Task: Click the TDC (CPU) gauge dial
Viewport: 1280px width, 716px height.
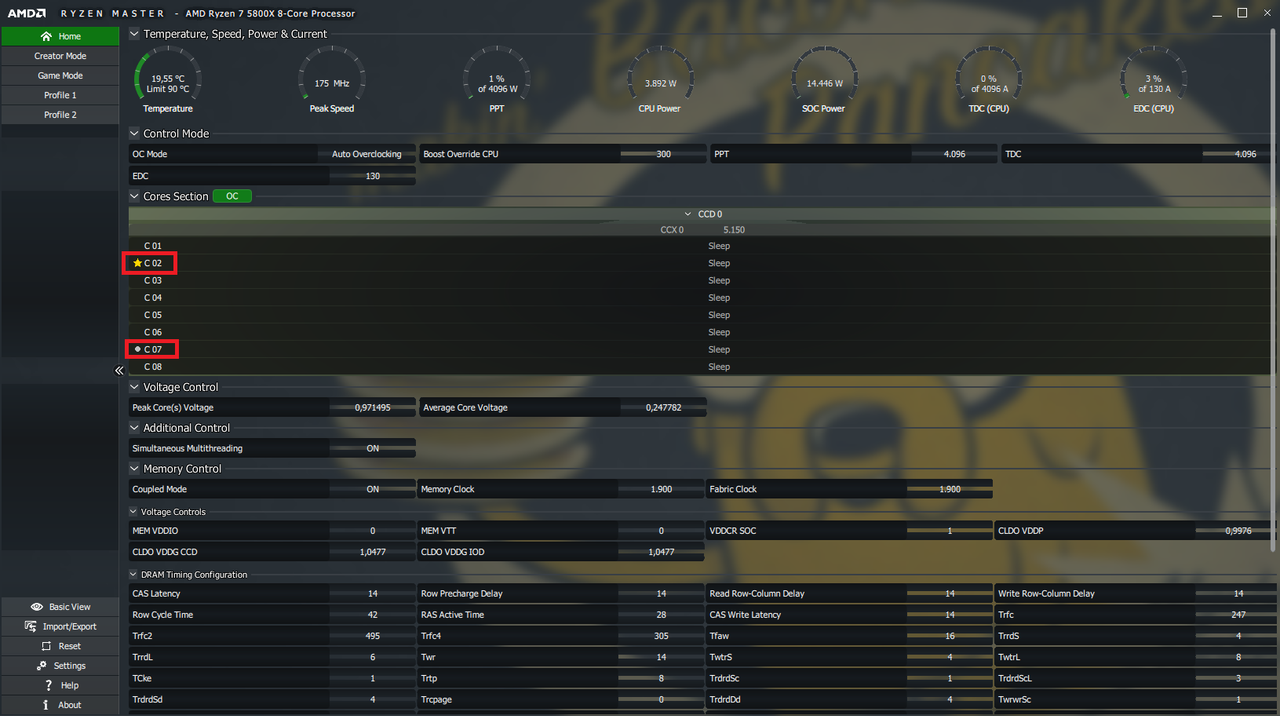Action: (989, 76)
